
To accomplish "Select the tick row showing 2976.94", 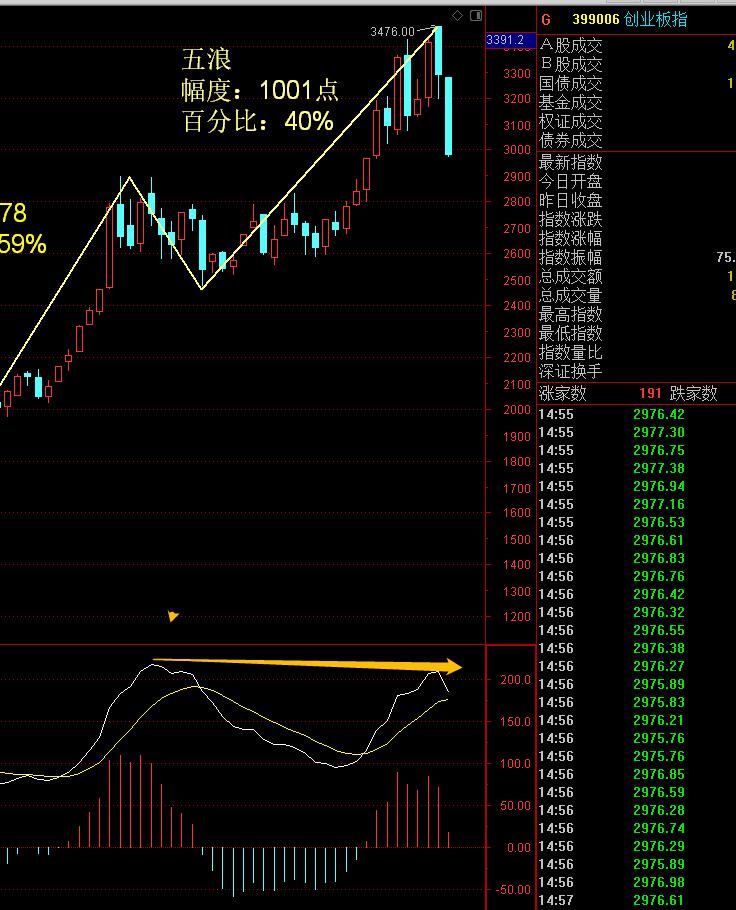I will 637,486.
